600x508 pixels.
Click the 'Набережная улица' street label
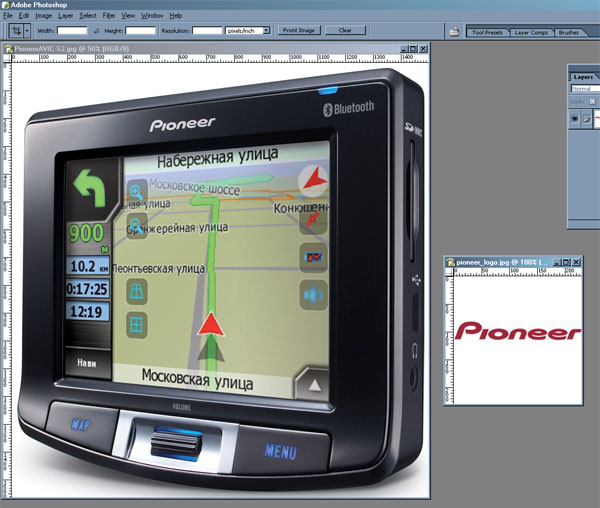pos(217,156)
